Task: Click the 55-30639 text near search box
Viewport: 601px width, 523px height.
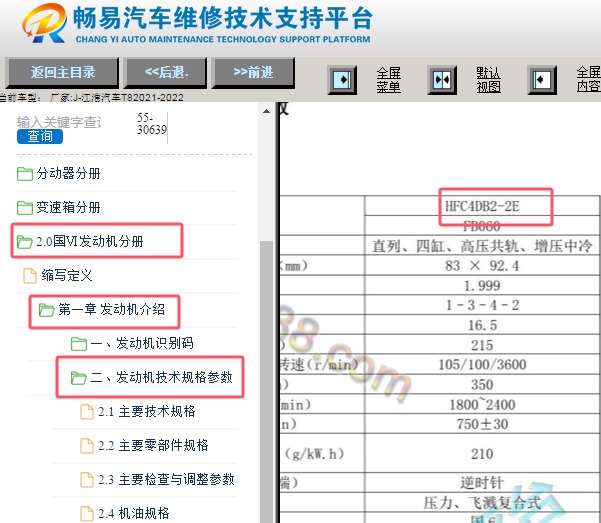Action: click(152, 123)
